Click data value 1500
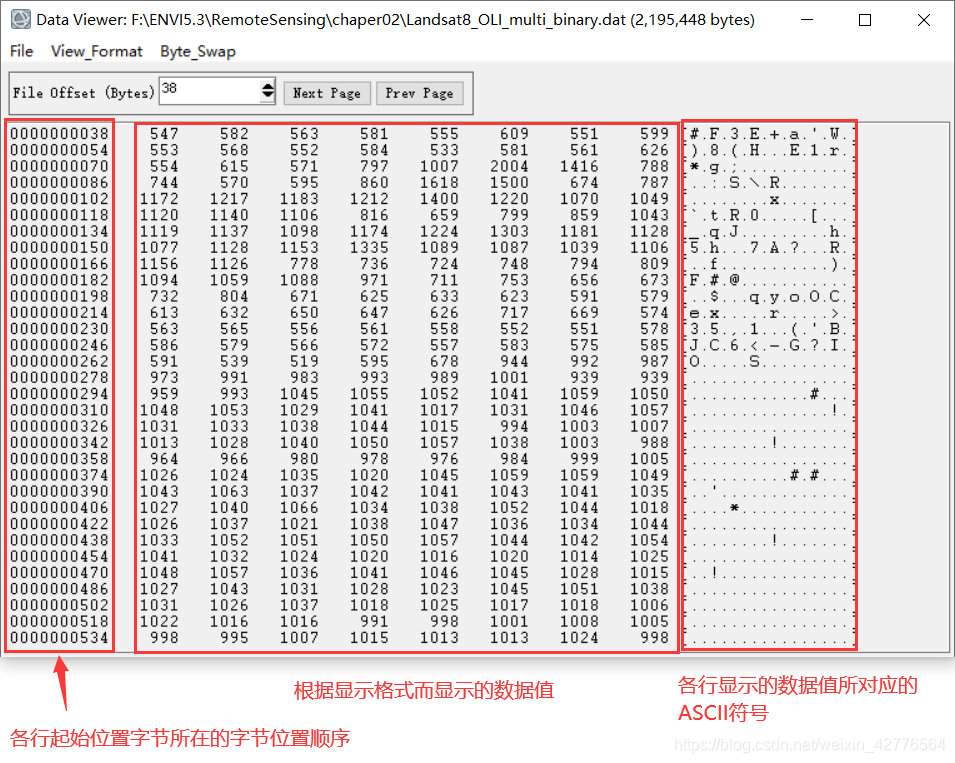Screen dimensions: 955x763 (509, 182)
